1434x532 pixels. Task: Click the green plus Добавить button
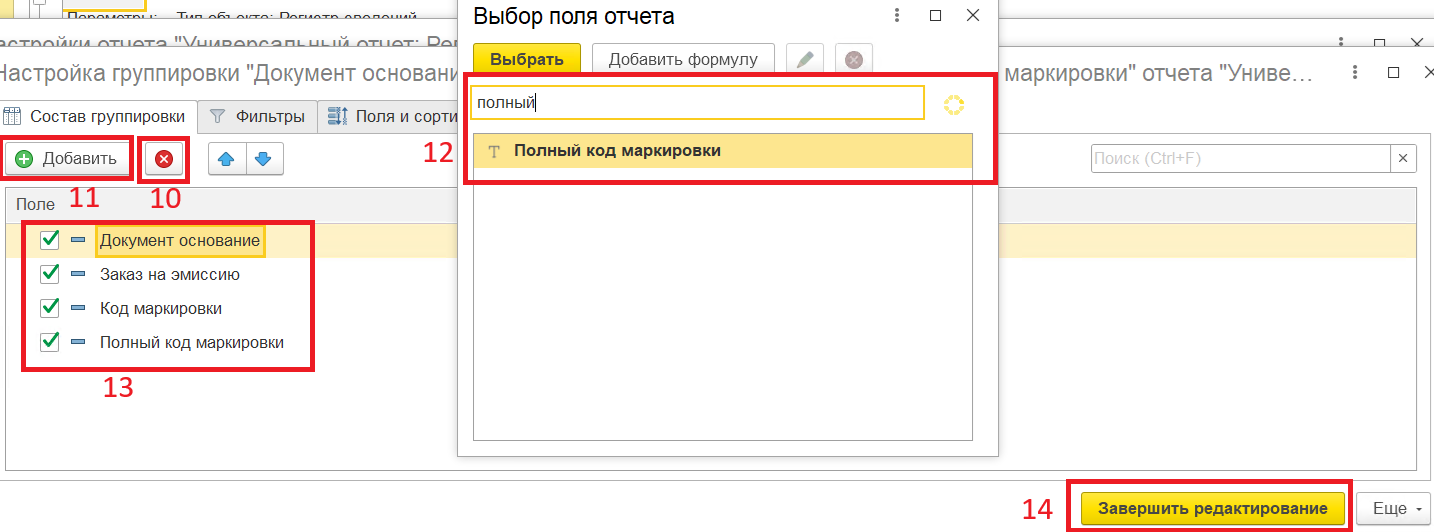point(67,159)
